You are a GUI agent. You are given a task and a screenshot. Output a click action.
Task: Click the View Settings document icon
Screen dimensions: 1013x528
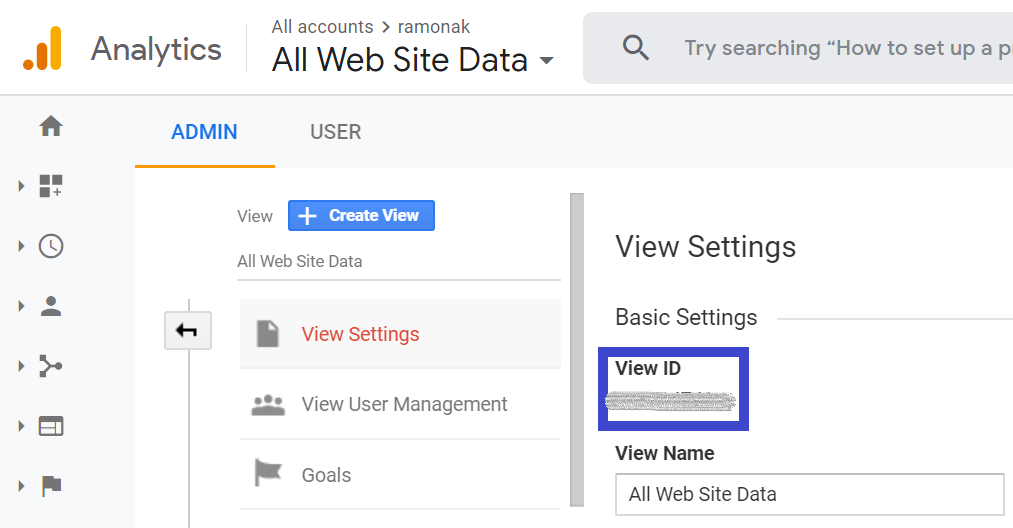click(267, 333)
